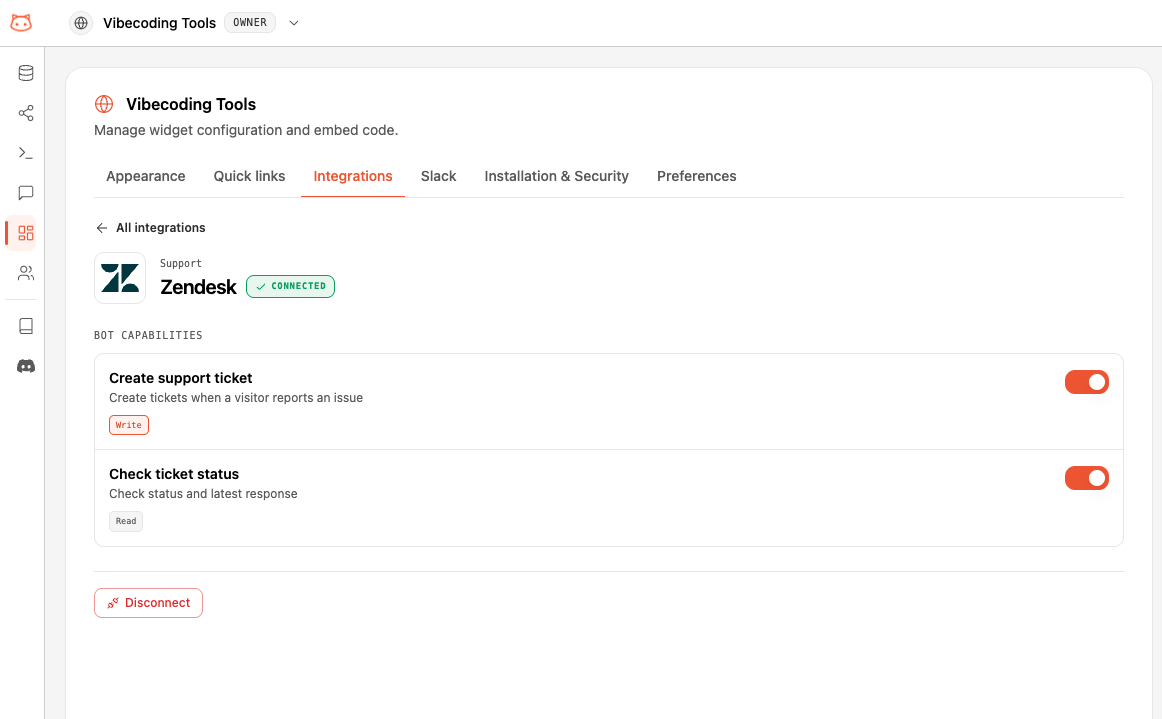Disable the Create support ticket toggle
1162x719 pixels.
click(1086, 382)
